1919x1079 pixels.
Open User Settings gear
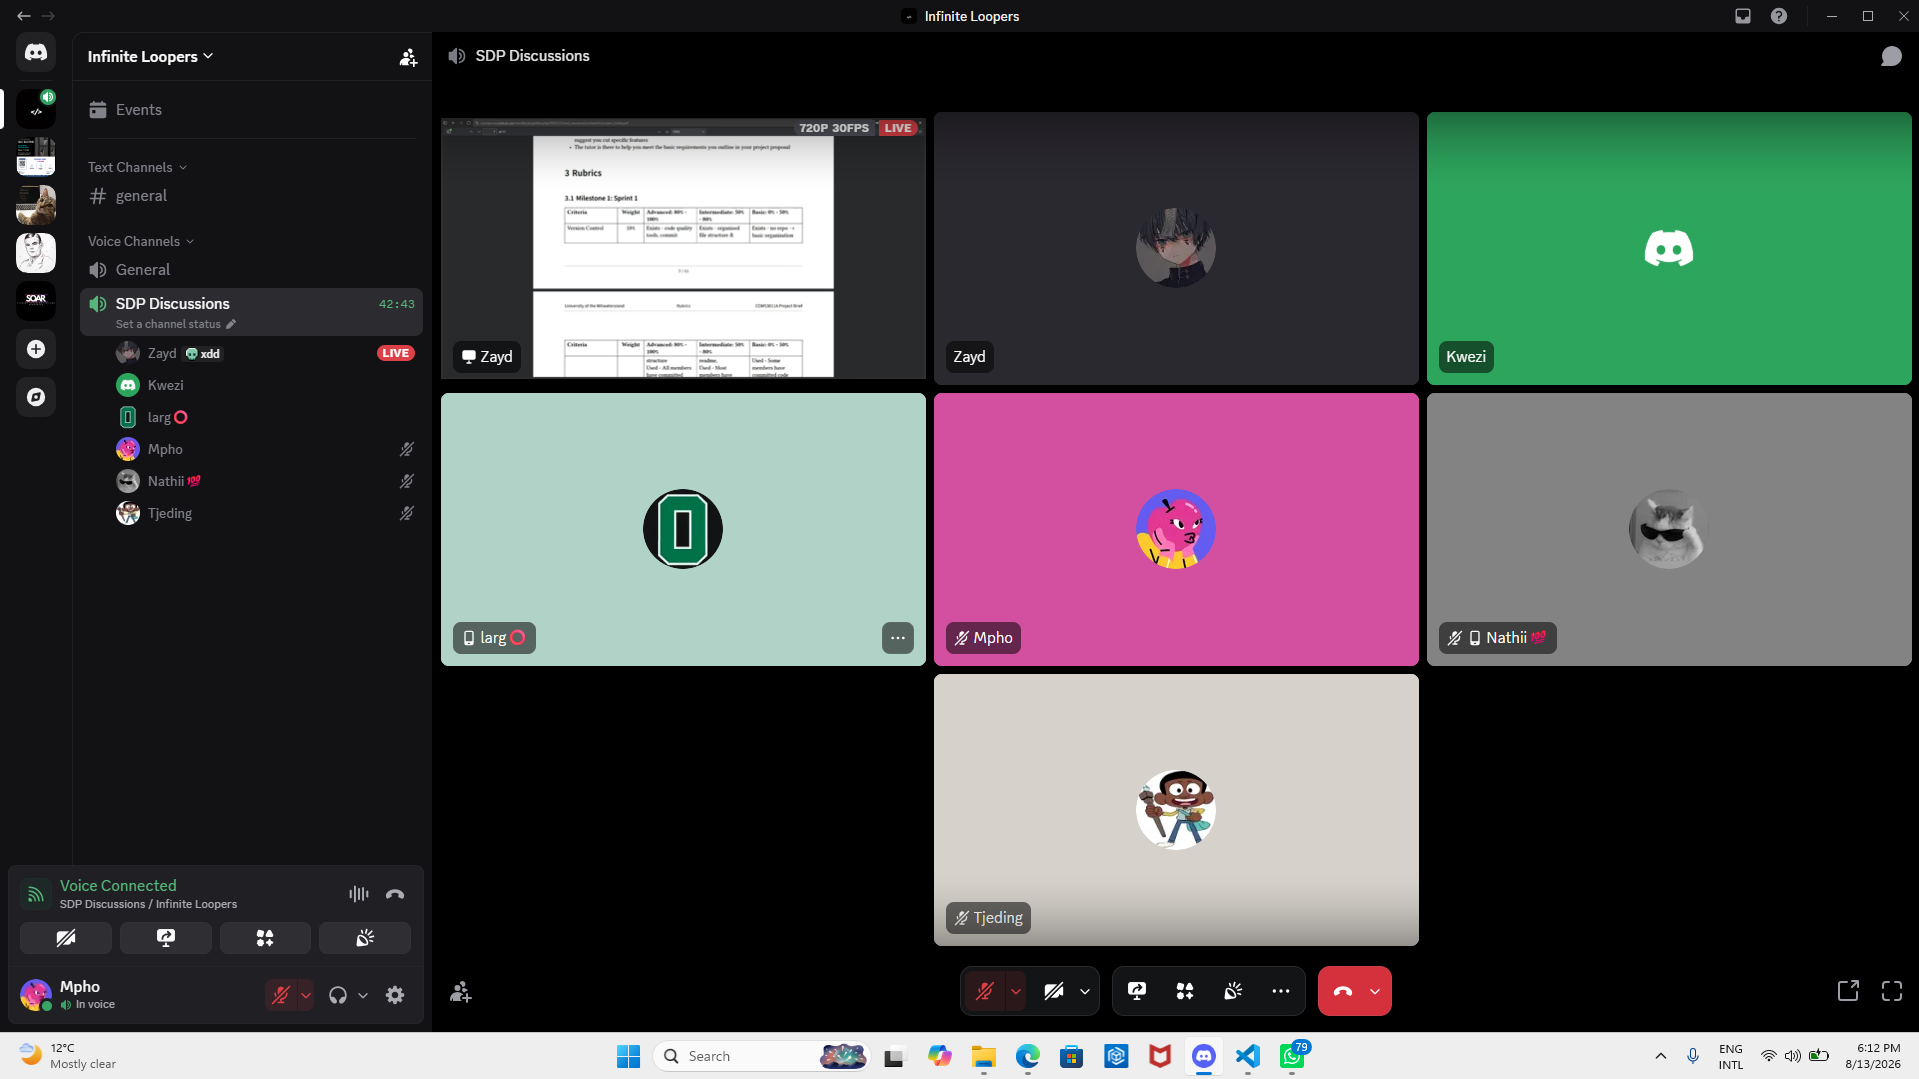pos(395,995)
